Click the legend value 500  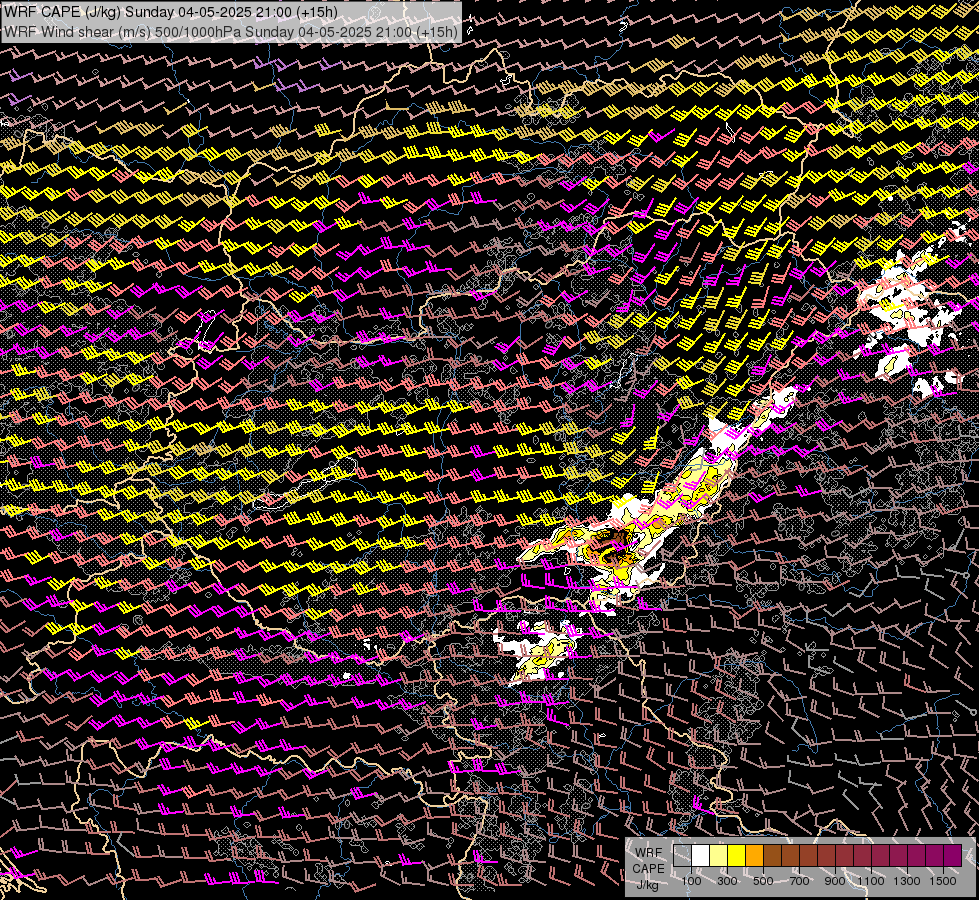tap(763, 881)
